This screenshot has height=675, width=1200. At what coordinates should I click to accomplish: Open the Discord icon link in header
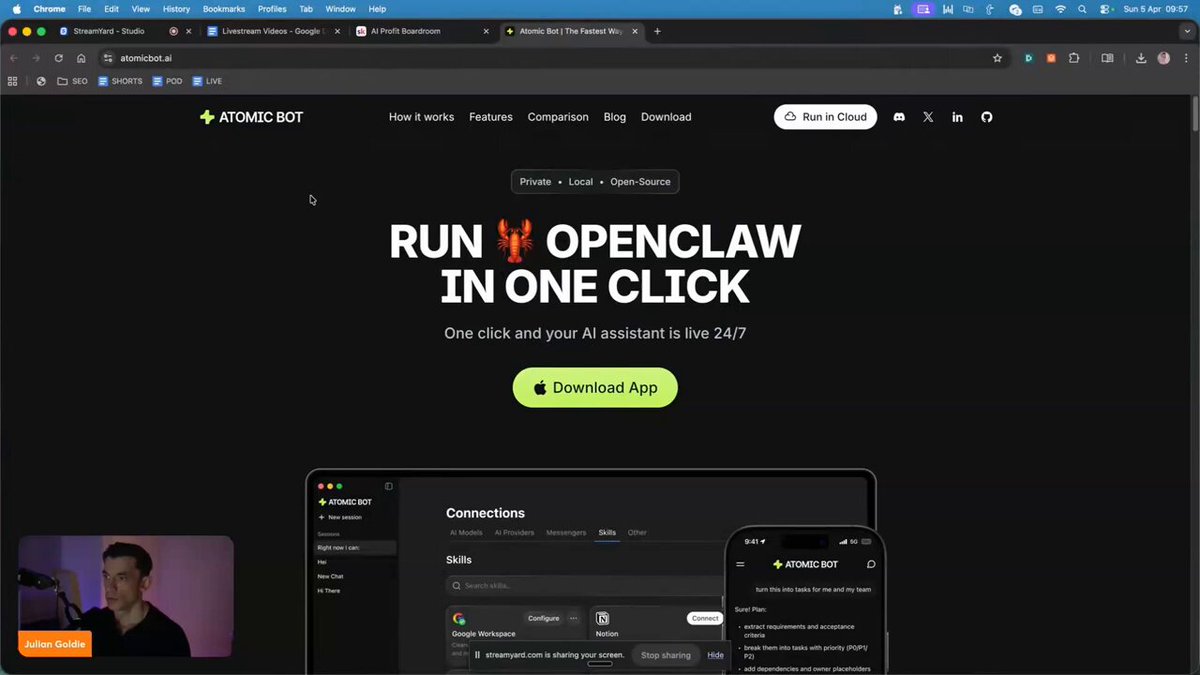pyautogui.click(x=898, y=117)
